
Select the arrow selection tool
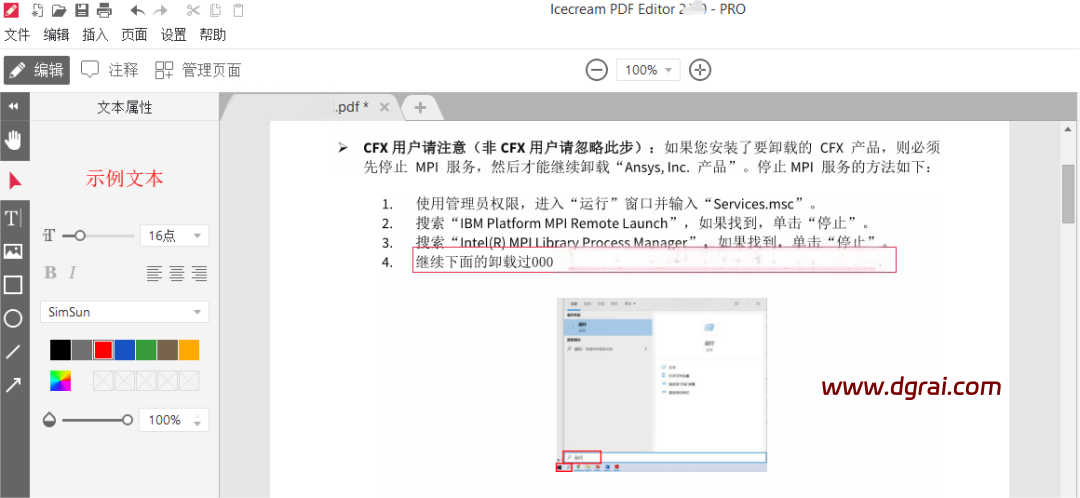click(14, 181)
